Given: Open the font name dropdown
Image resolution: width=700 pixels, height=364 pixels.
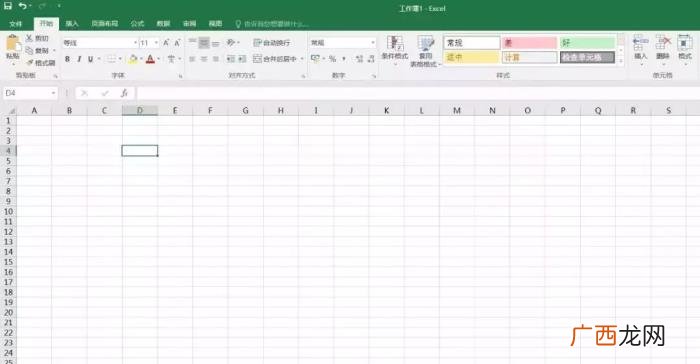Looking at the screenshot, I should (x=100, y=43).
